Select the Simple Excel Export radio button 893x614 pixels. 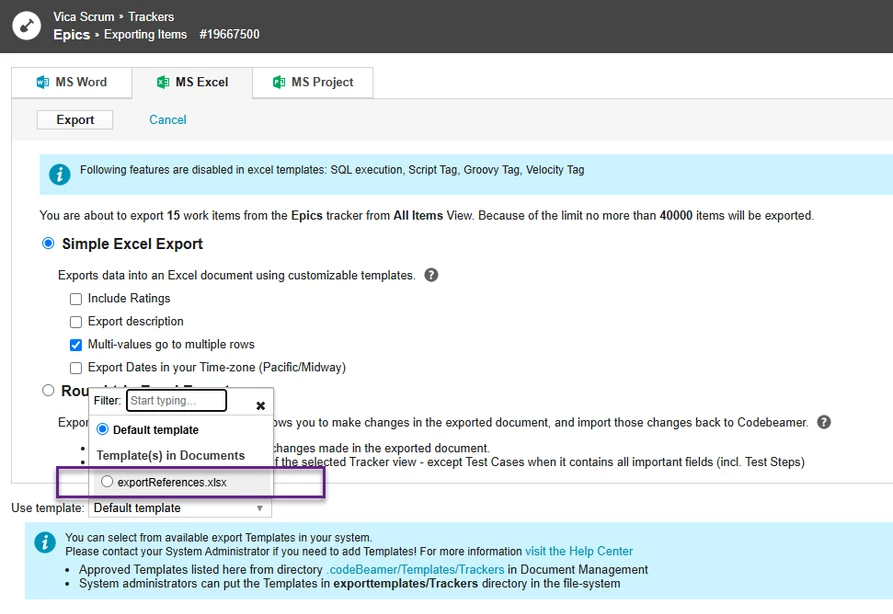coord(48,243)
